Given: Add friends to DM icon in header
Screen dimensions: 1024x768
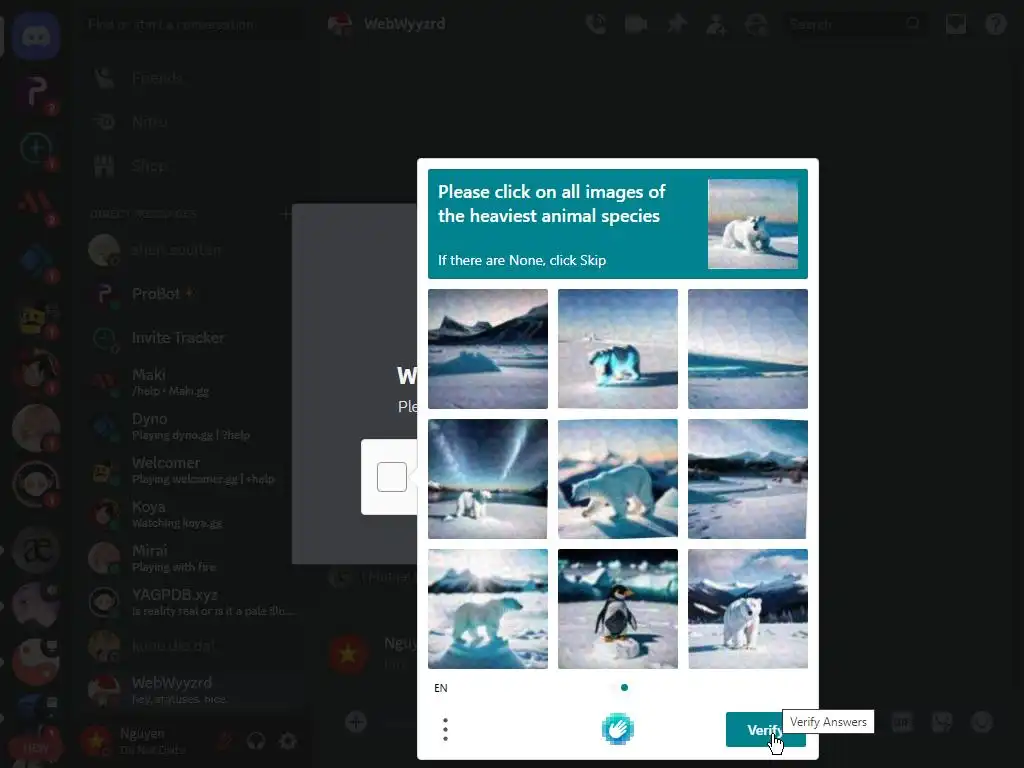Looking at the screenshot, I should pyautogui.click(x=716, y=24).
